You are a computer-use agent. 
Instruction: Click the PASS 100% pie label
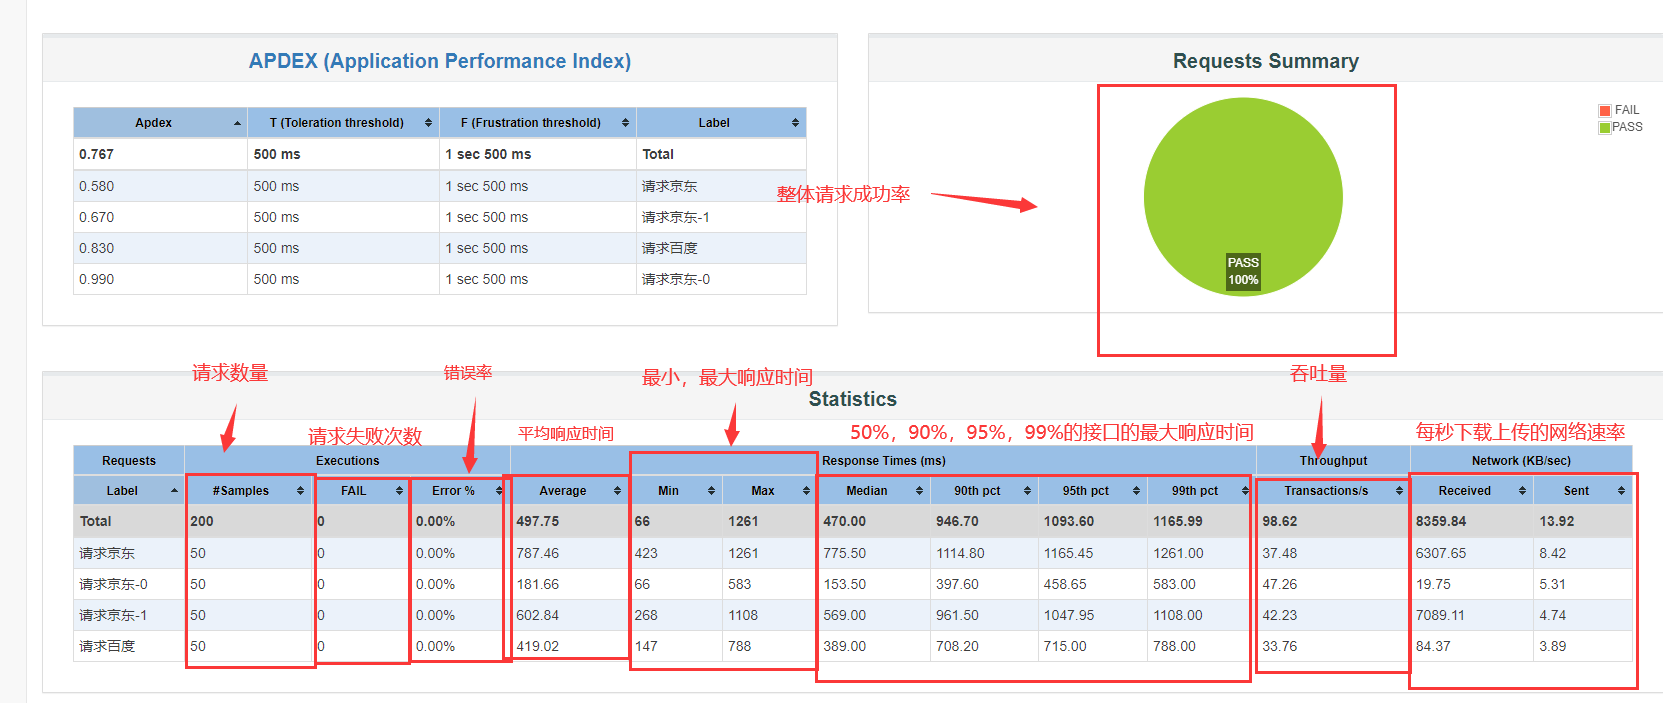1243,271
